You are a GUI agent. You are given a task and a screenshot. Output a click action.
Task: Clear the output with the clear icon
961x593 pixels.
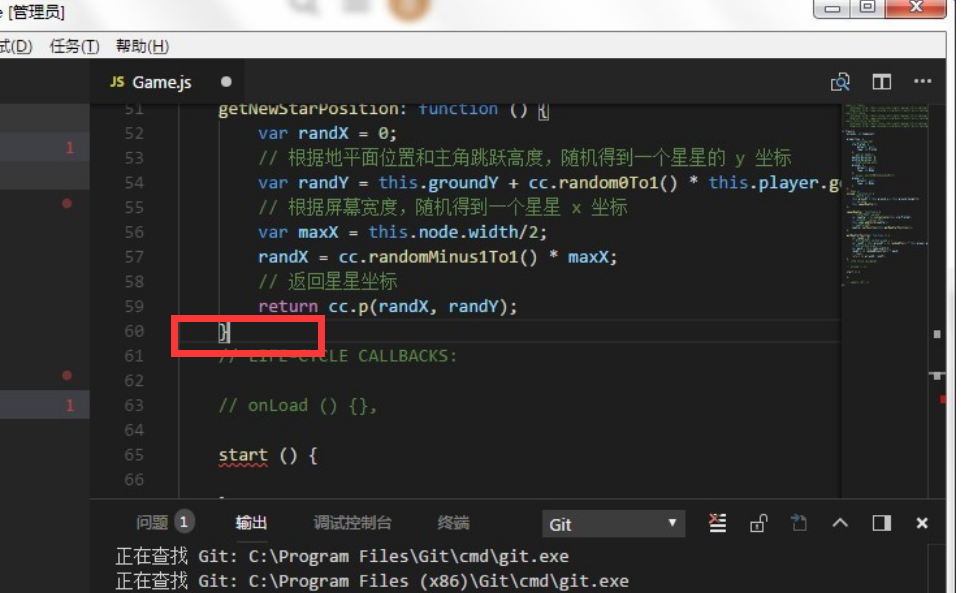click(717, 523)
